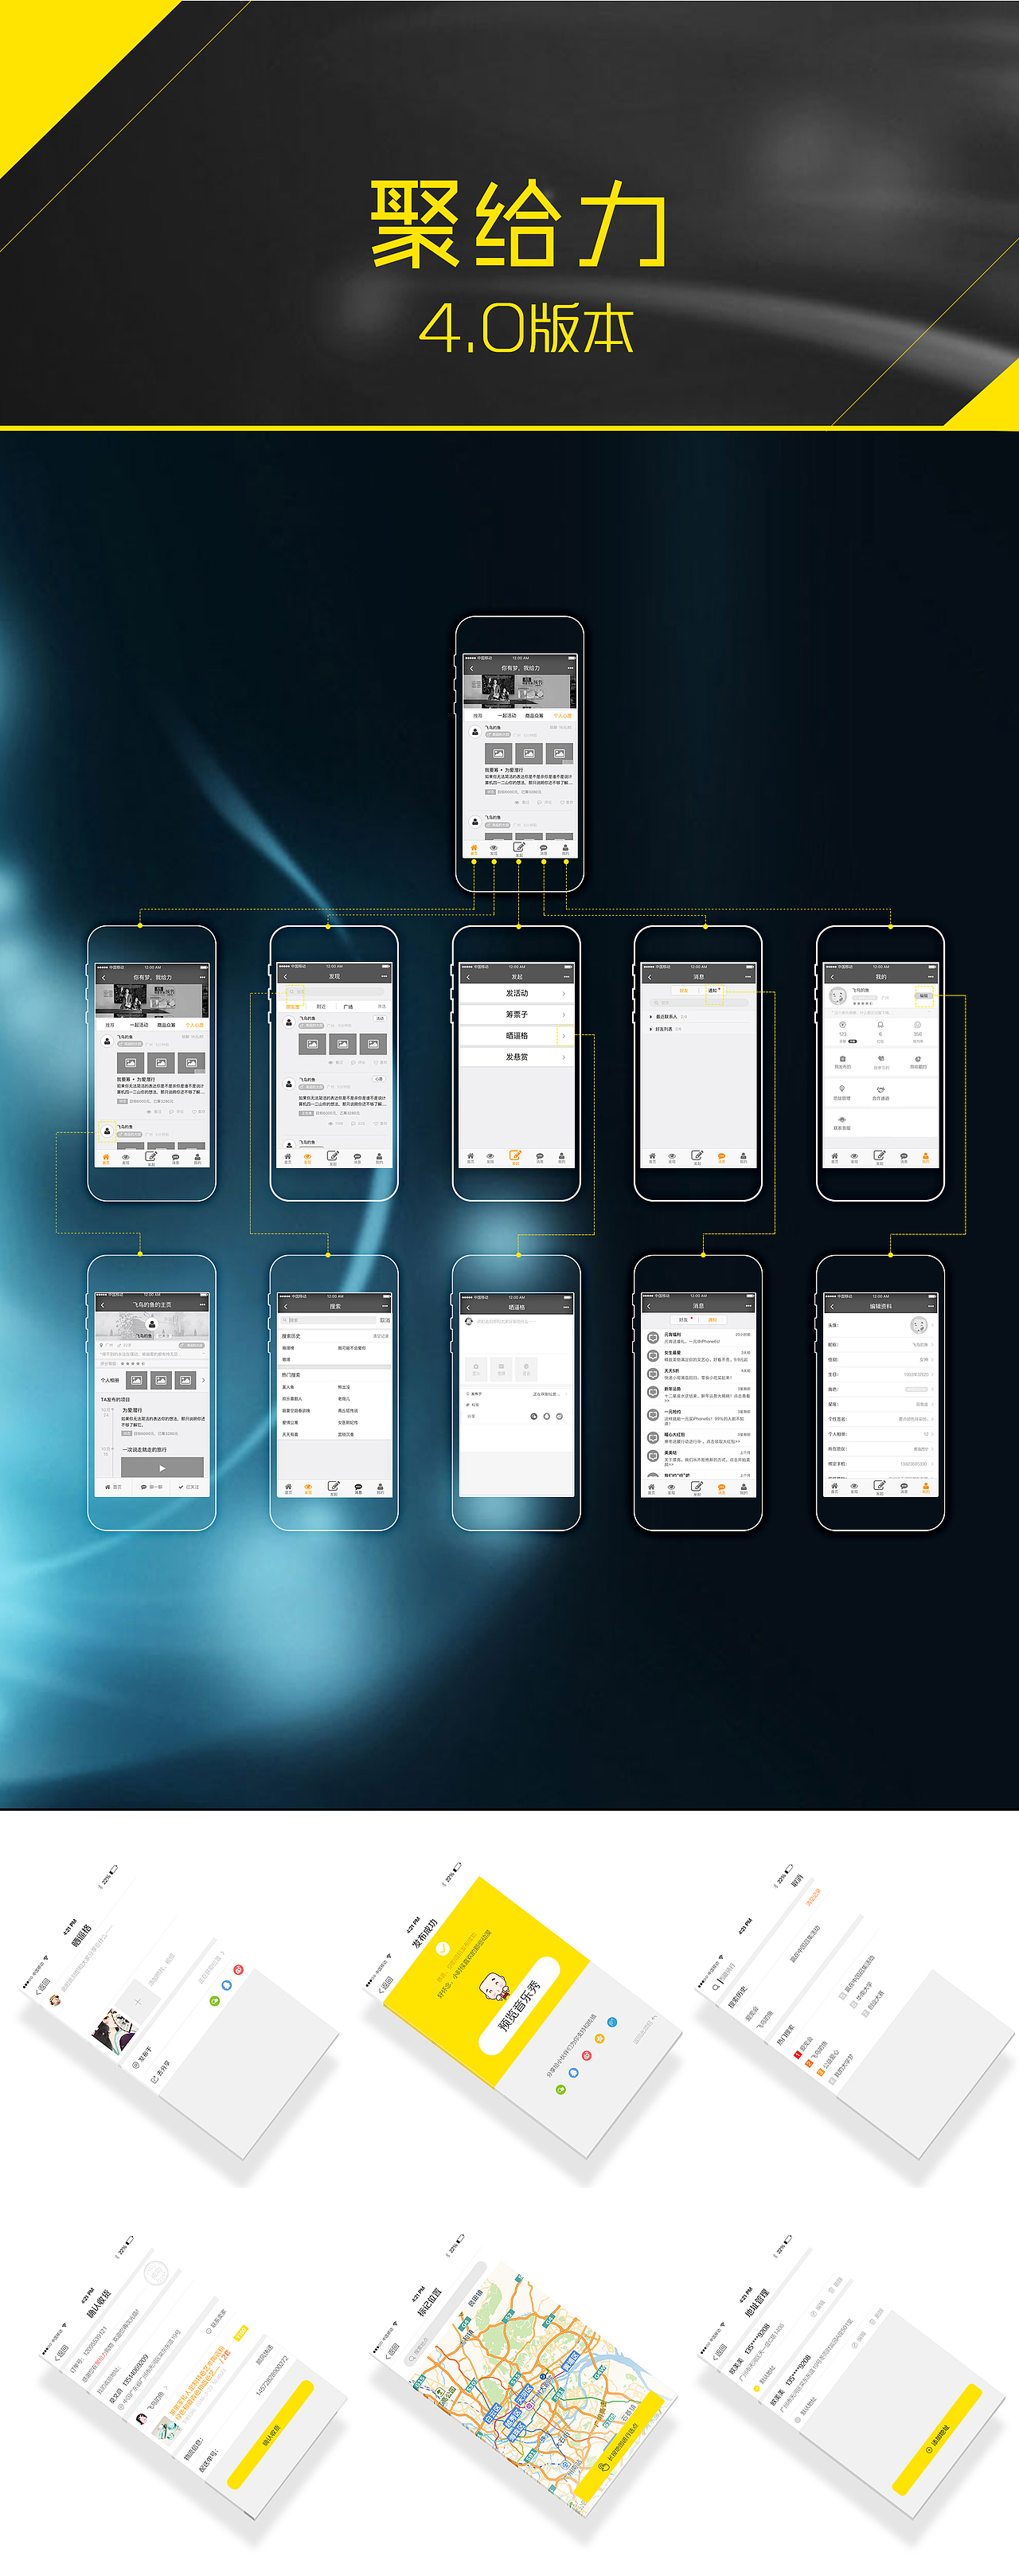The height and width of the screenshot is (2576, 1019).
Task: Switch to 广场 tab on 发现 screen
Action: [x=348, y=1006]
